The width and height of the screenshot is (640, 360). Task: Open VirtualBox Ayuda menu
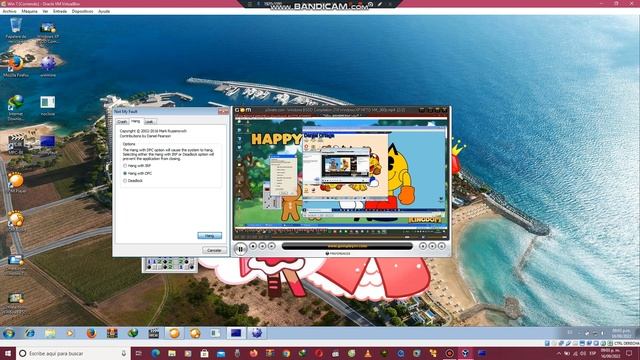click(x=104, y=11)
